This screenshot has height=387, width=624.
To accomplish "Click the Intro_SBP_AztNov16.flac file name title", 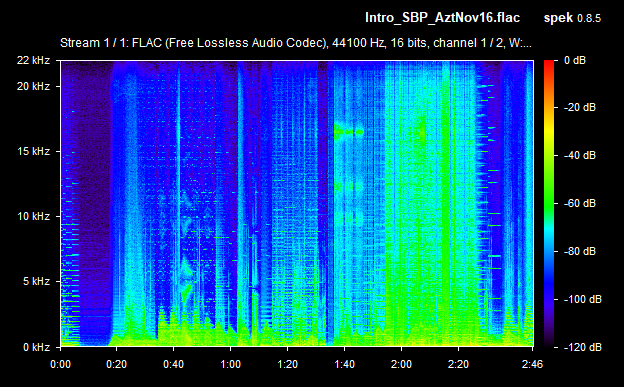I will pyautogui.click(x=443, y=18).
